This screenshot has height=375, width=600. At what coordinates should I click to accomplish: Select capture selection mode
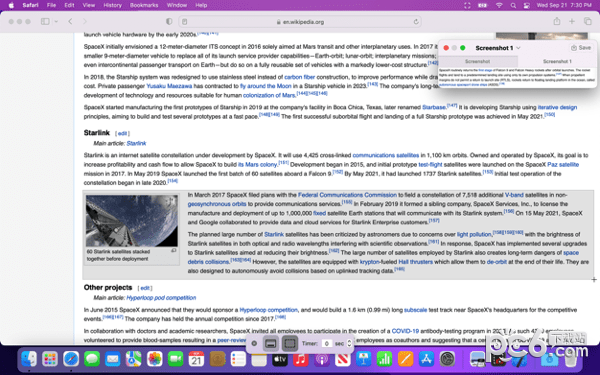point(290,344)
